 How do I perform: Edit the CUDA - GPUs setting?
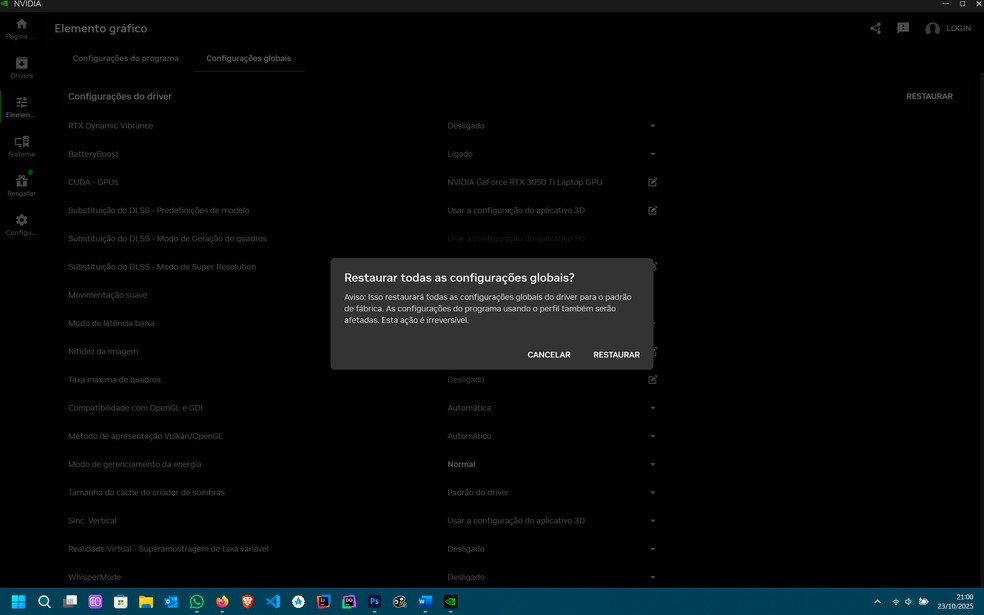tap(652, 182)
